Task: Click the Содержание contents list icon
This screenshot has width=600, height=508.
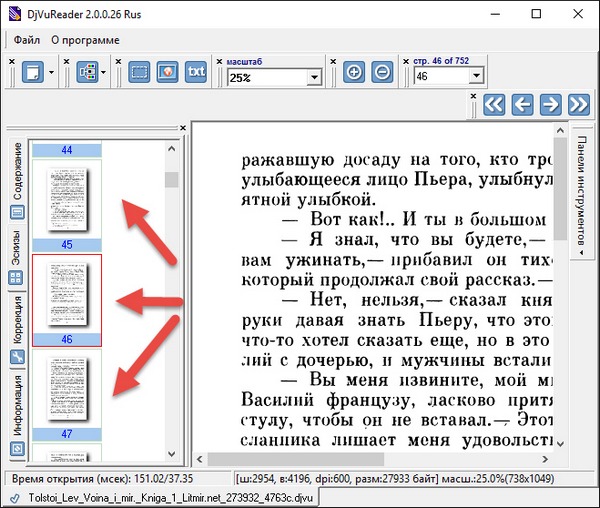Action: pos(17,212)
